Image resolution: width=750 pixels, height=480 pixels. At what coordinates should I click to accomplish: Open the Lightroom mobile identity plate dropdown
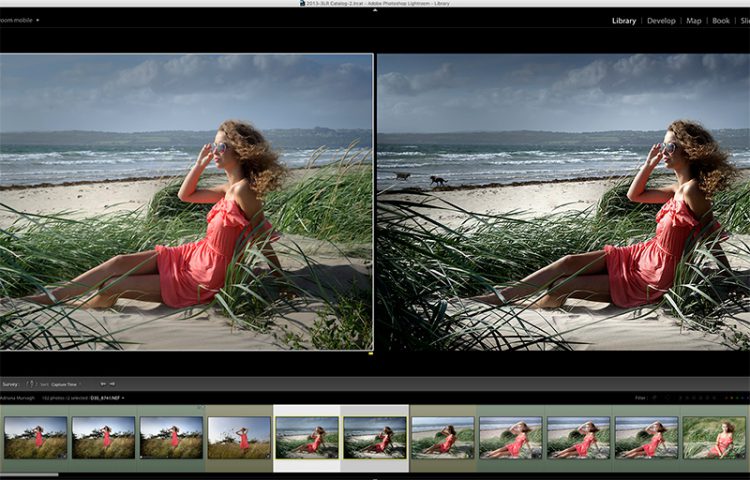click(37, 20)
